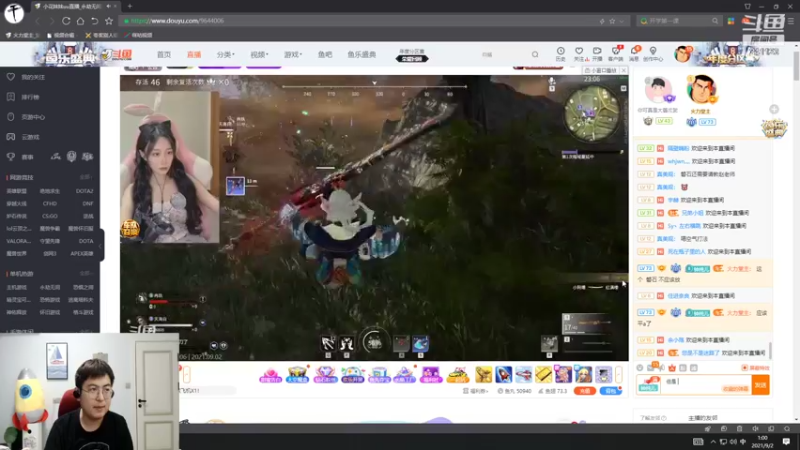Click the chat message input field
800x450 pixels.
pyautogui.click(x=706, y=385)
